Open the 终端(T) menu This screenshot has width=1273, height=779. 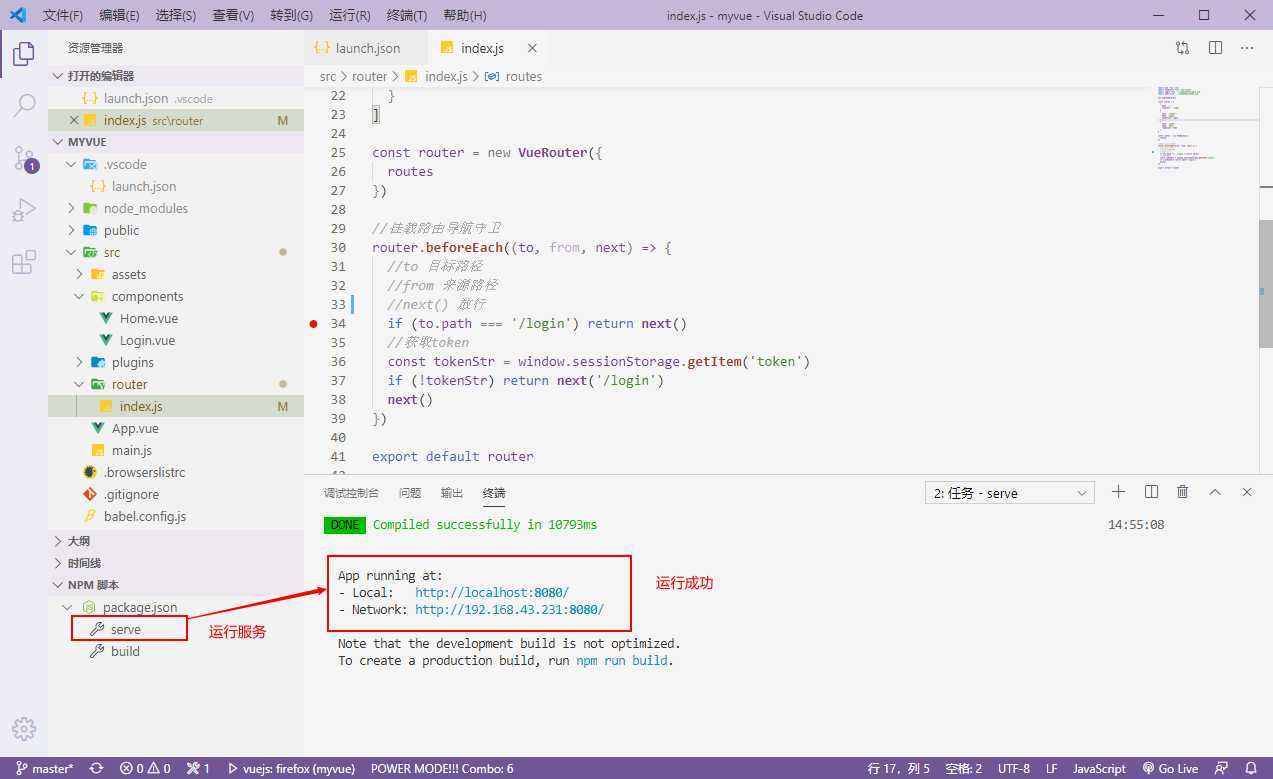[406, 16]
